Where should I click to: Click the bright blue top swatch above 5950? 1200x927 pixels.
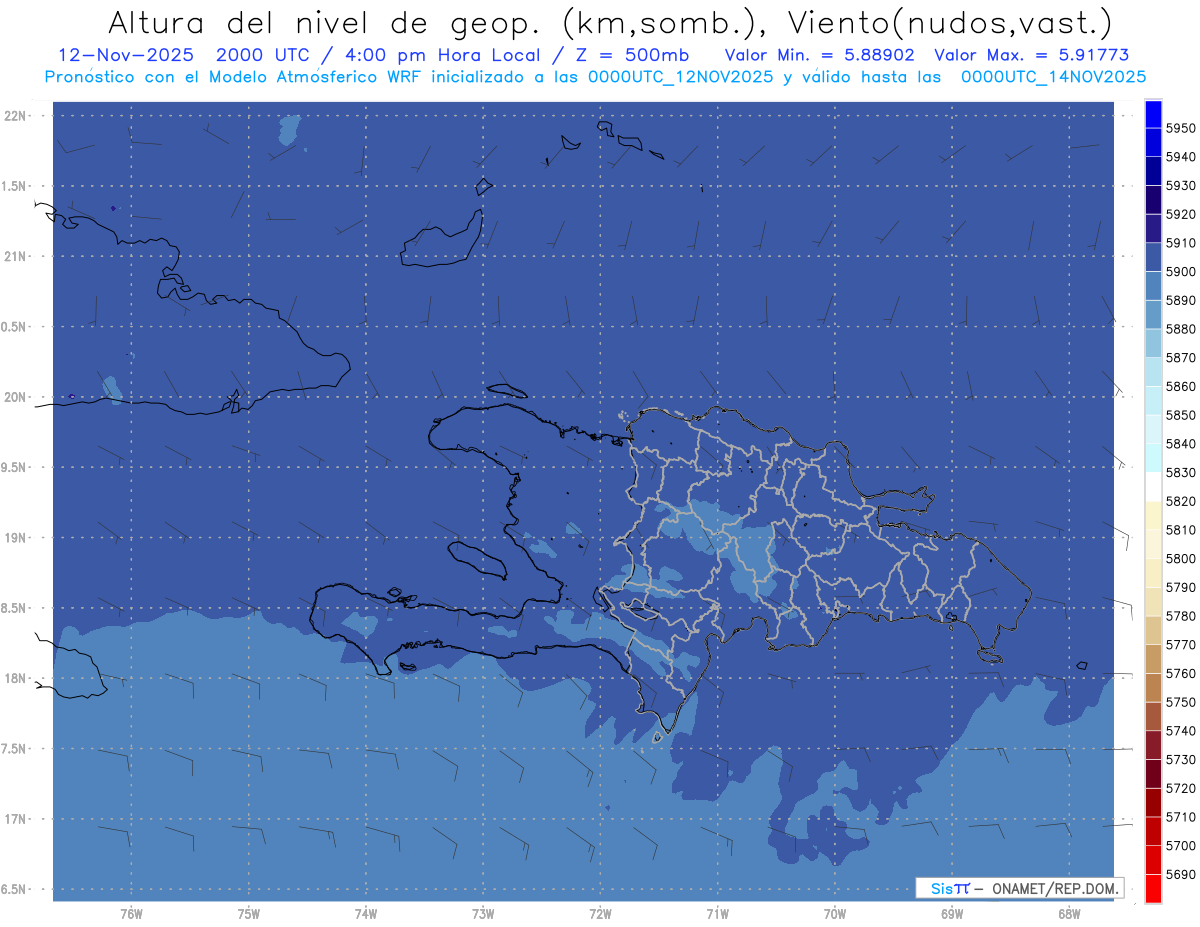click(x=1153, y=114)
